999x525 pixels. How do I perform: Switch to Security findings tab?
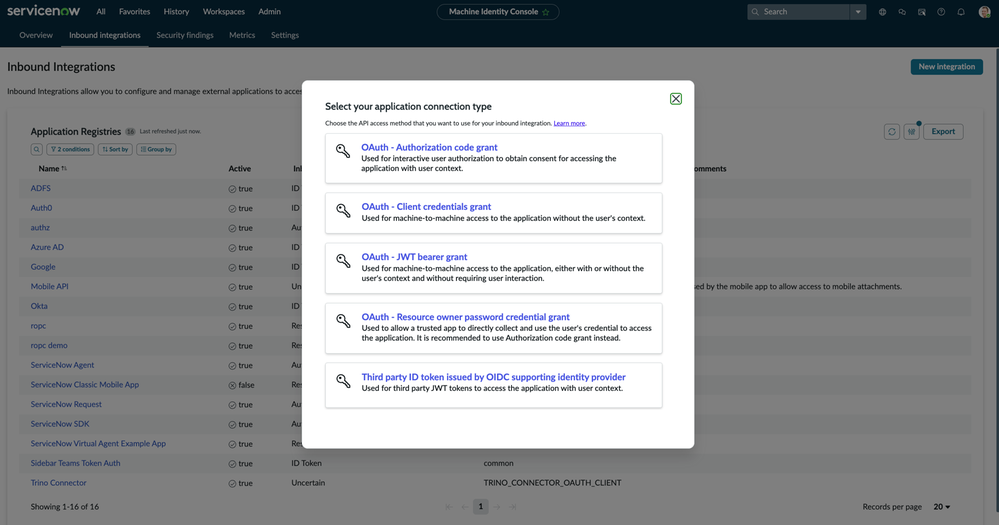pos(185,35)
